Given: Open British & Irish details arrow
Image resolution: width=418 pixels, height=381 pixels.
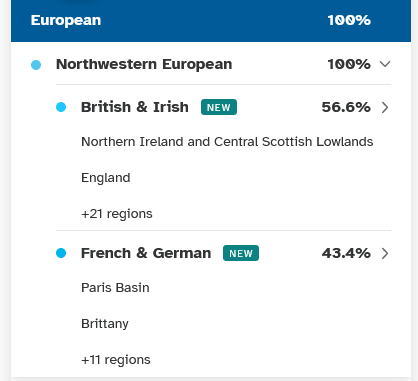Looking at the screenshot, I should (385, 107).
